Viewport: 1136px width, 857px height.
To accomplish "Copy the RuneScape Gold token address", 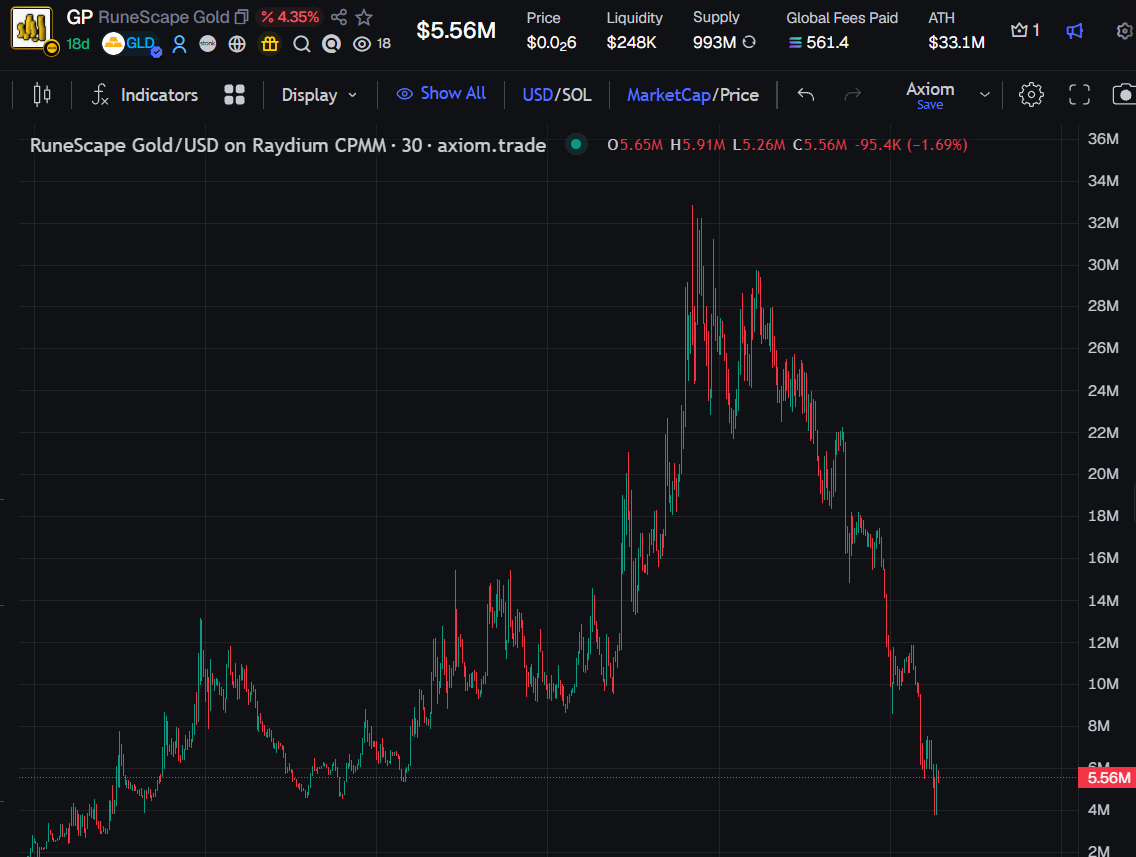I will pos(242,17).
